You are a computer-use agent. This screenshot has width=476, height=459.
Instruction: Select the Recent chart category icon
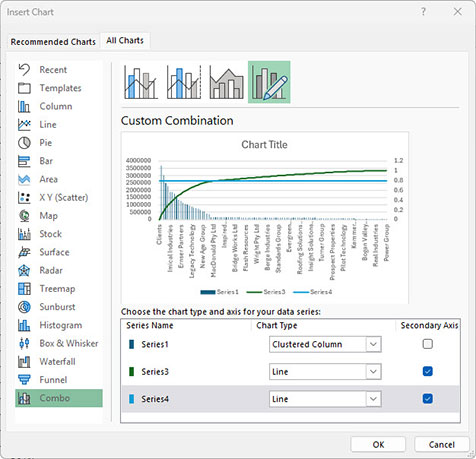[24, 70]
